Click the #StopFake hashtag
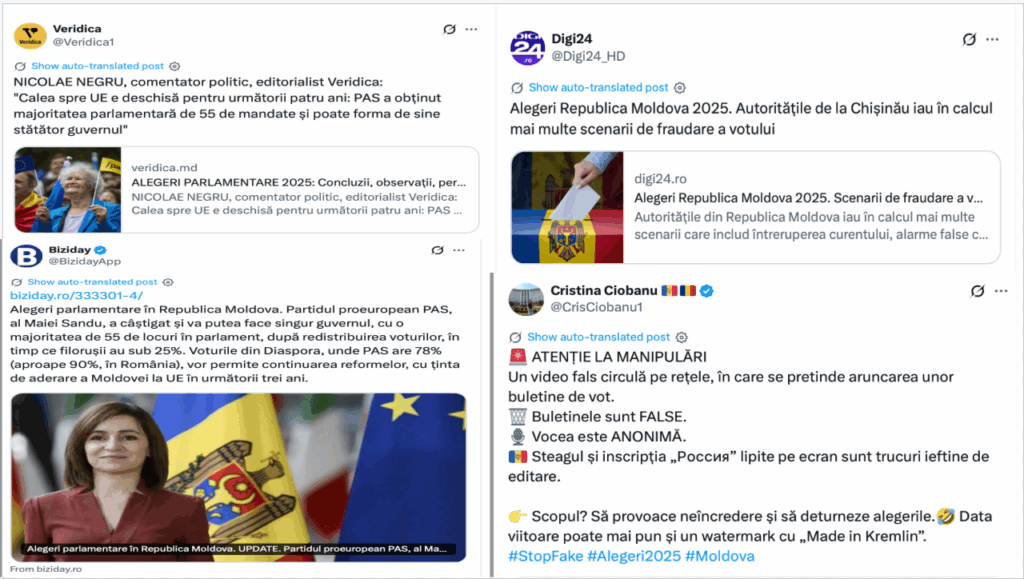Image resolution: width=1024 pixels, height=579 pixels. tap(545, 556)
